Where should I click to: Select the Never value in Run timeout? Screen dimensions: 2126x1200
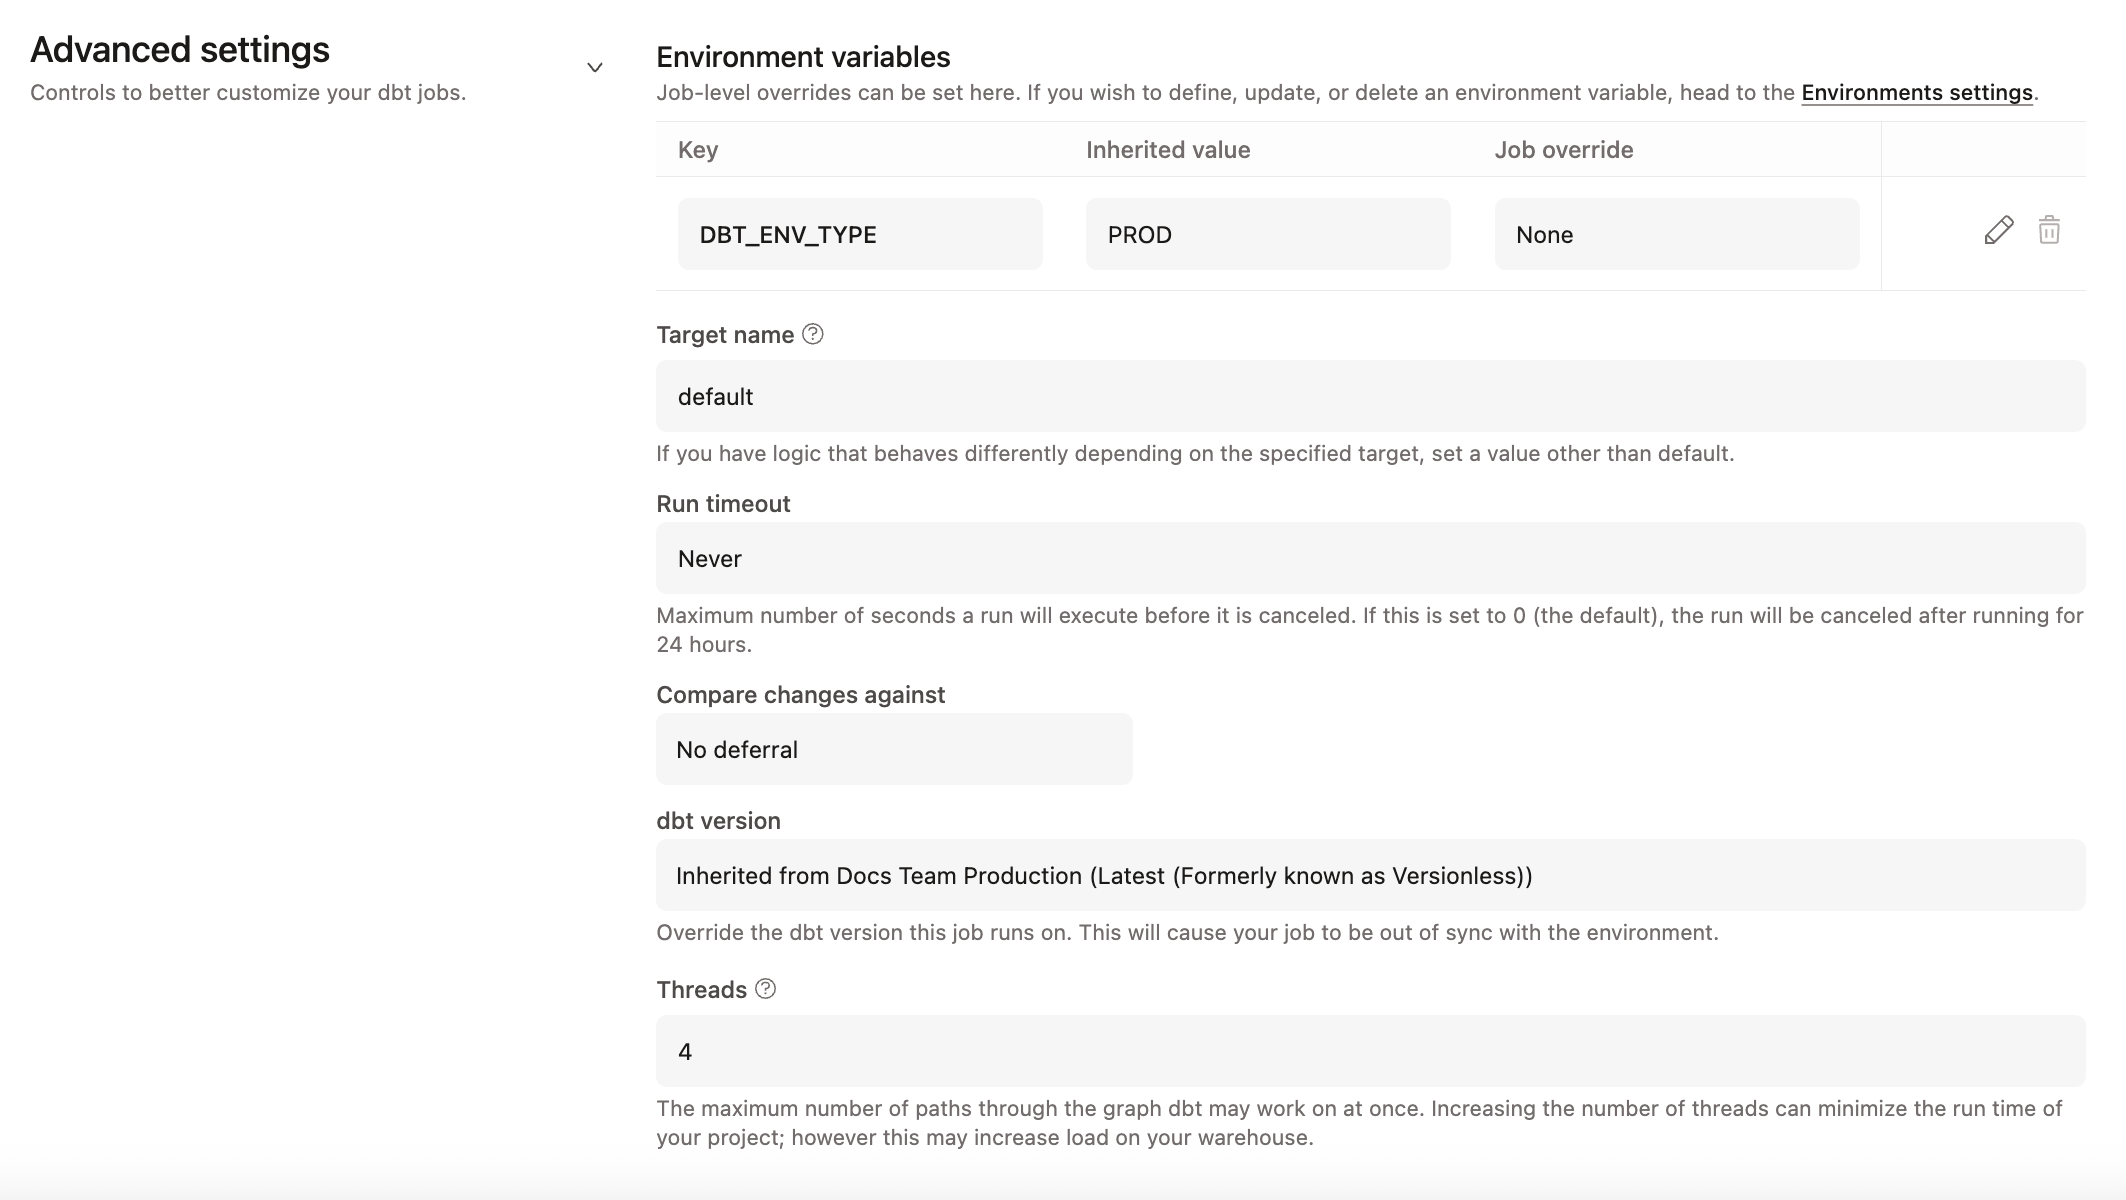click(x=709, y=558)
